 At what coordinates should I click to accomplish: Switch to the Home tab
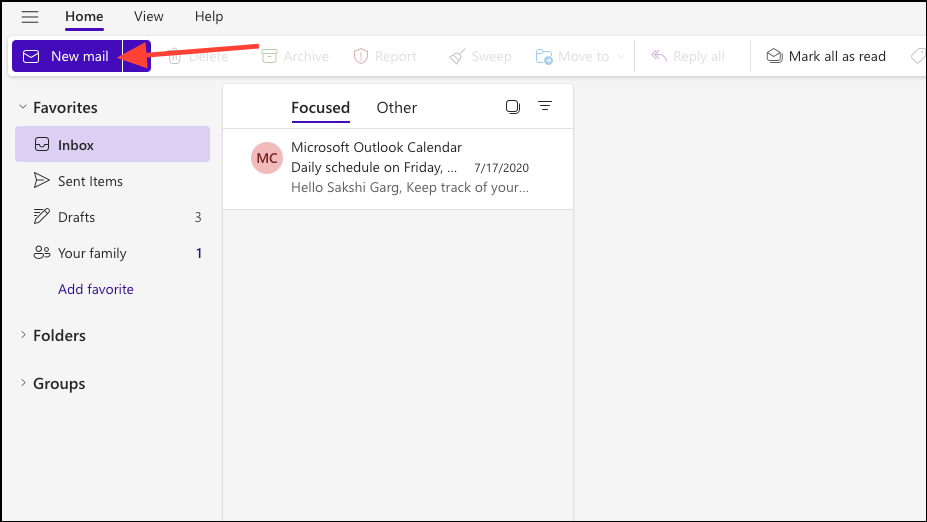pos(84,17)
